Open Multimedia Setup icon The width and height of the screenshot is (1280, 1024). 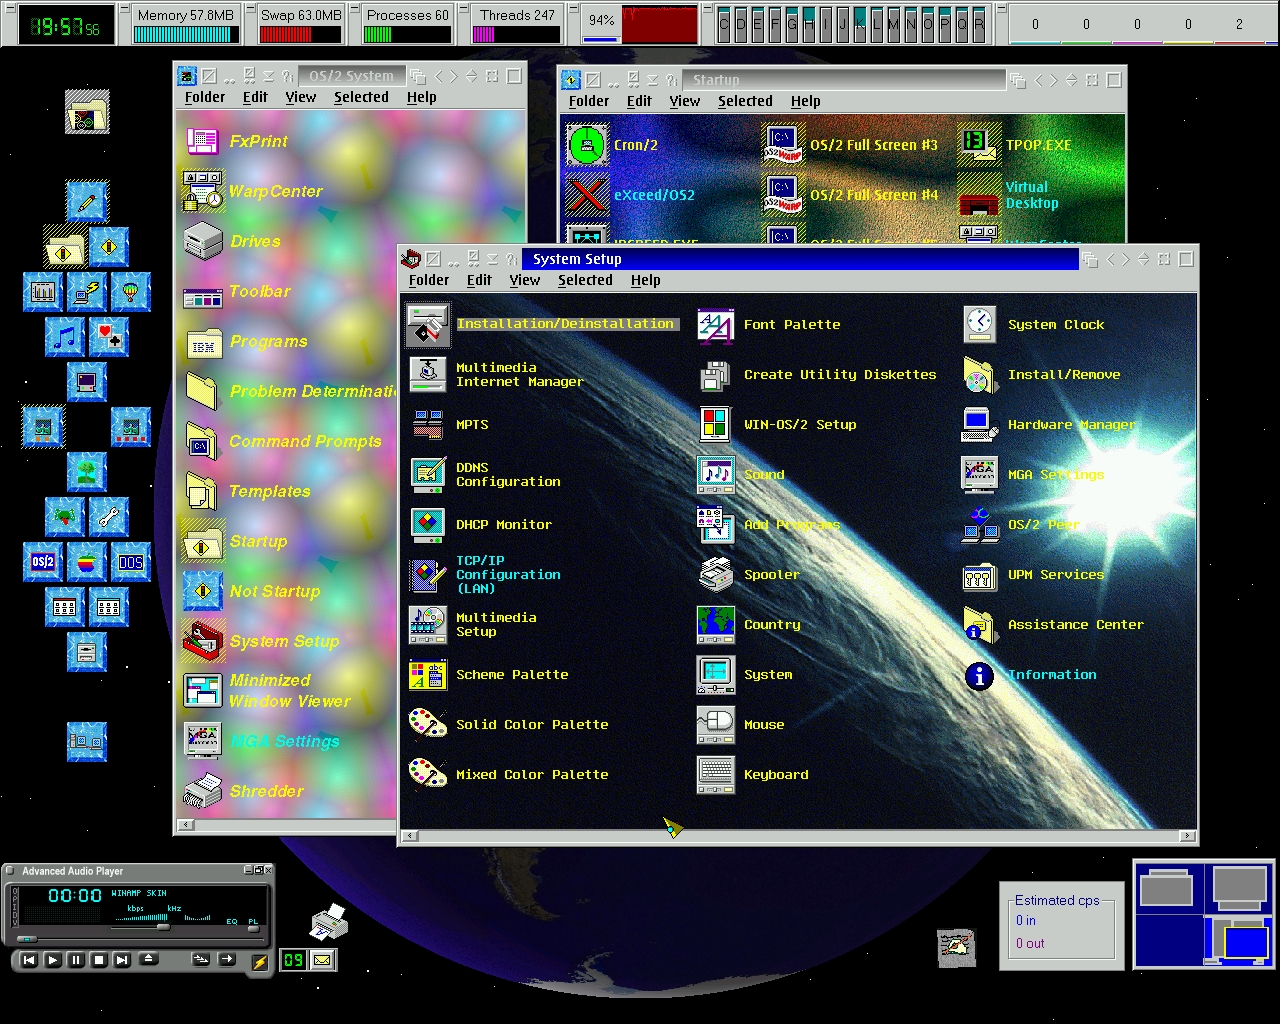(428, 624)
